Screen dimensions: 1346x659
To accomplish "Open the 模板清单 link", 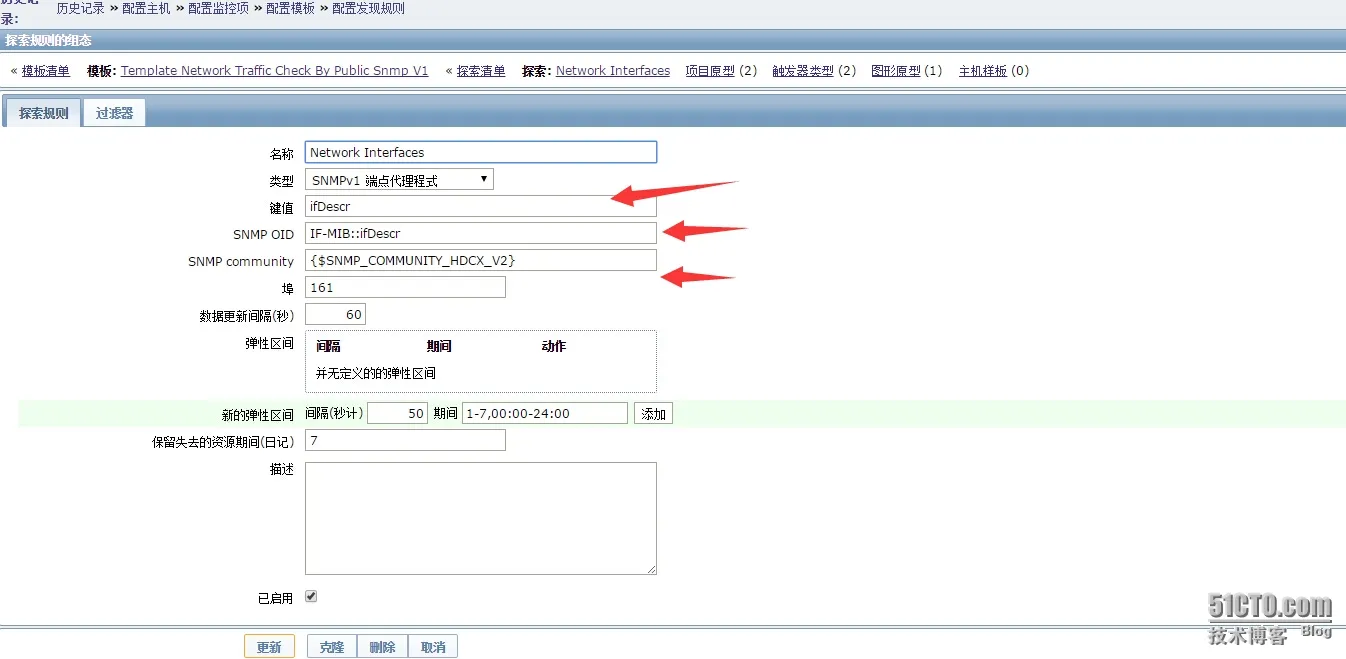I will pyautogui.click(x=46, y=71).
